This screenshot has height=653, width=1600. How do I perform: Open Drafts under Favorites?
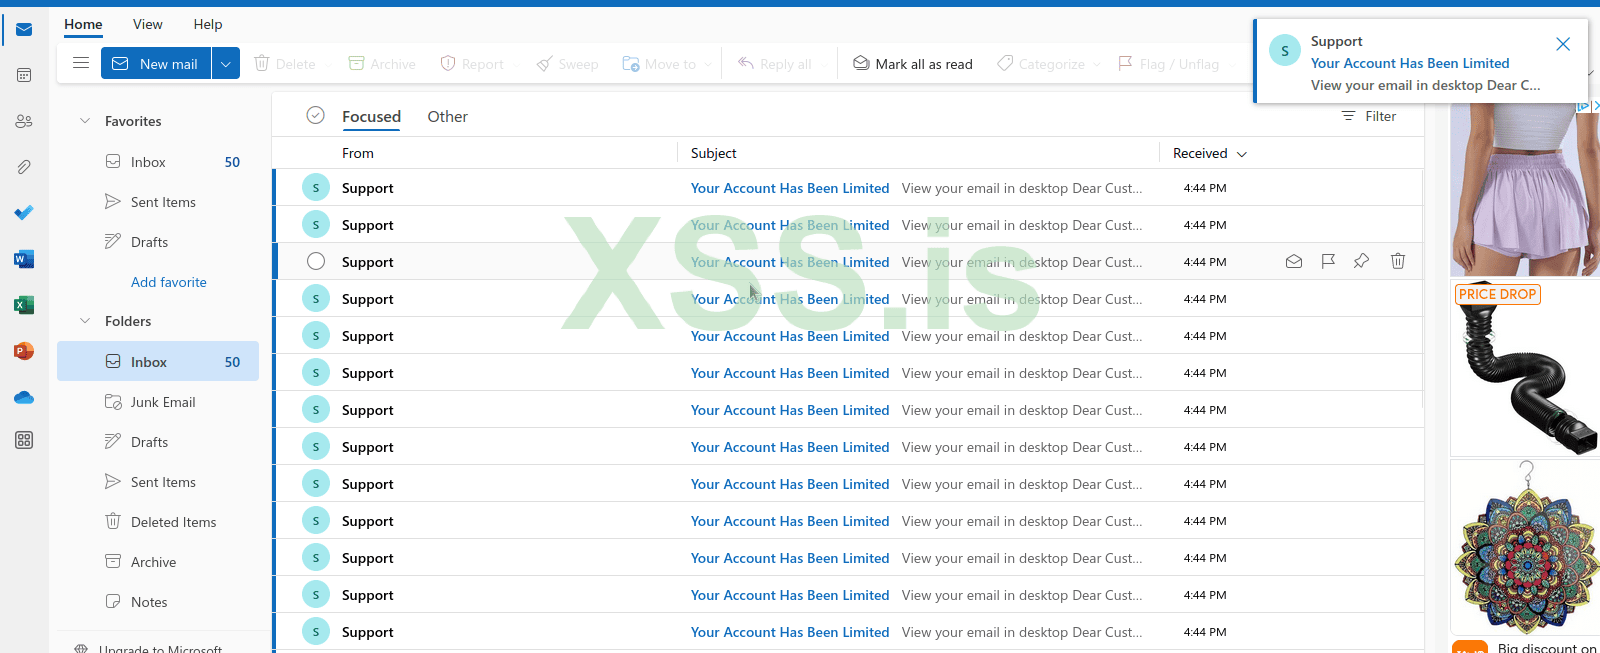pos(158,242)
